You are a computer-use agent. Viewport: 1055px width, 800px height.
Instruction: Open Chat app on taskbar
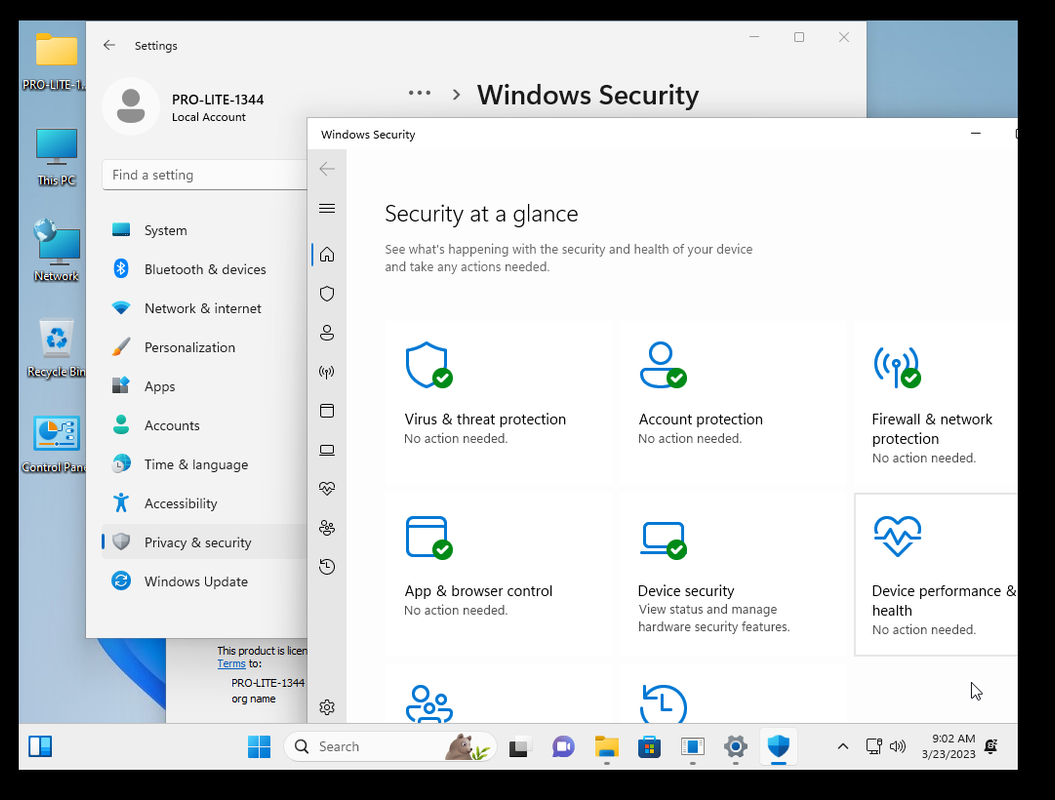(x=563, y=746)
